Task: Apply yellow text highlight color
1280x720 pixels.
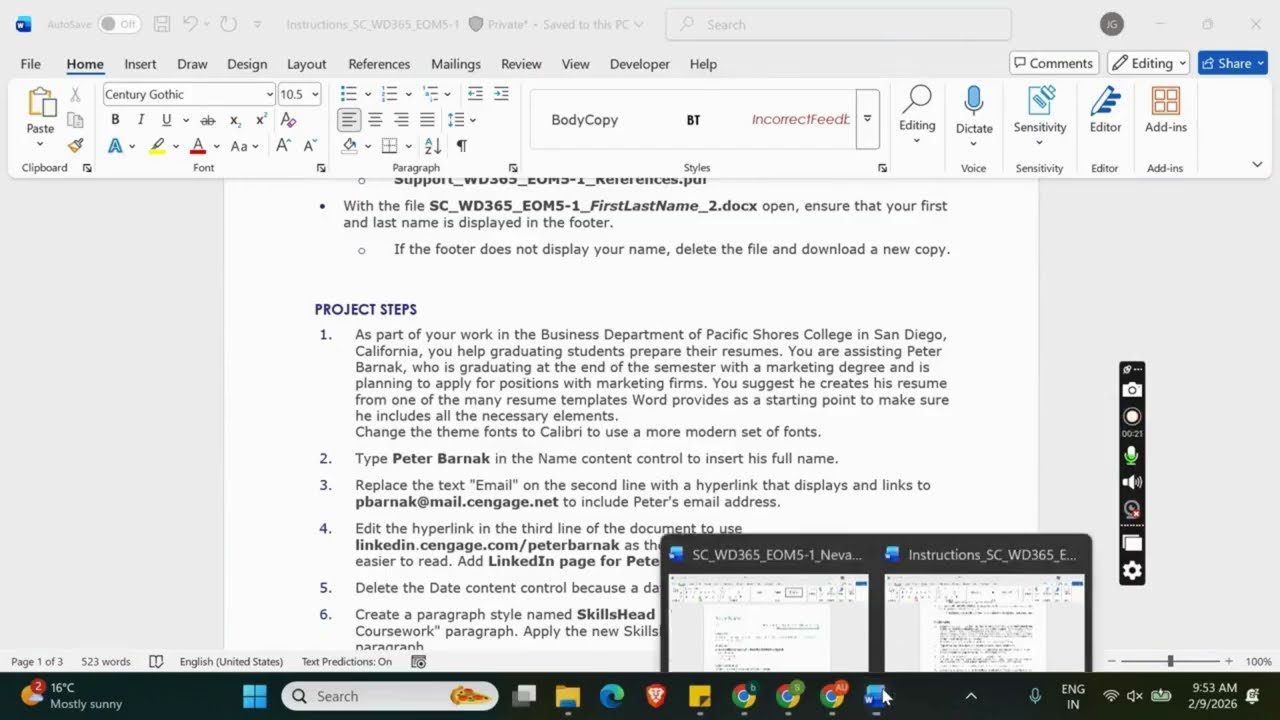Action: (x=157, y=146)
